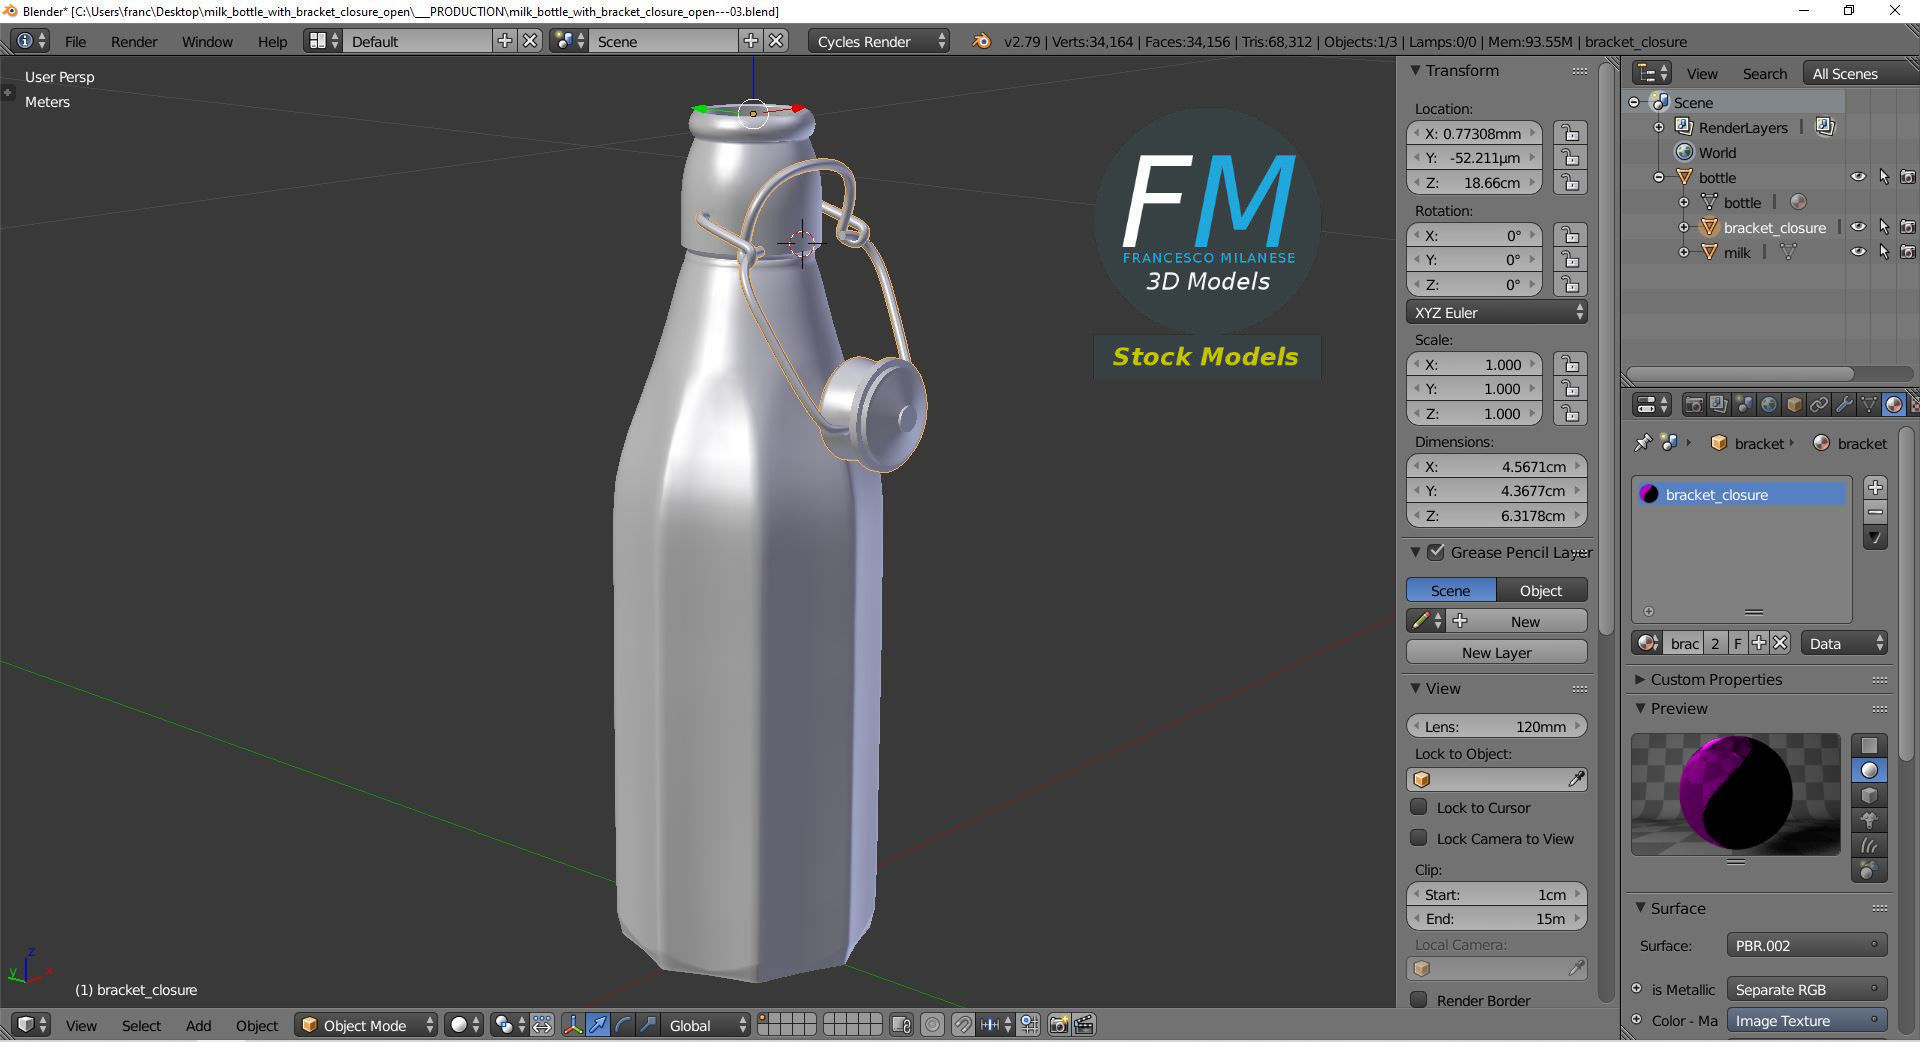This screenshot has height=1042, width=1920.
Task: Open the Cycles Render engine dropdown
Action: [878, 41]
